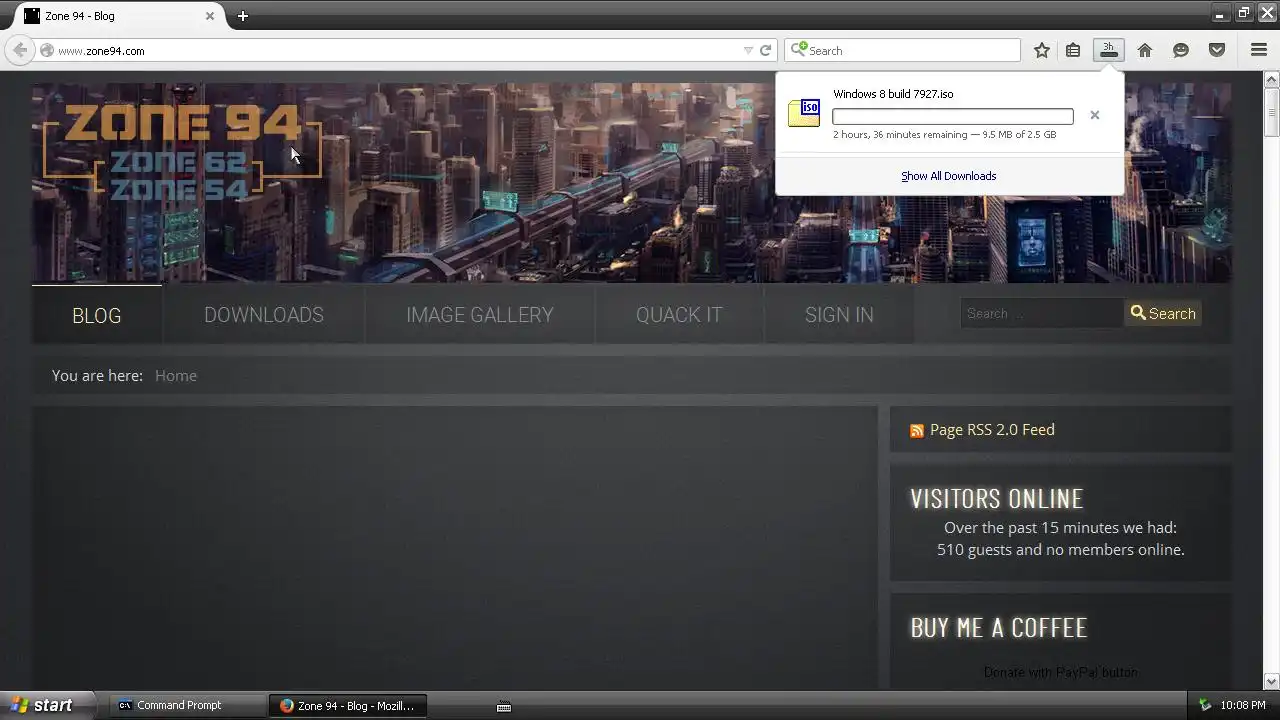Open Show All Downloads link
Image resolution: width=1280 pixels, height=720 pixels.
(x=949, y=176)
